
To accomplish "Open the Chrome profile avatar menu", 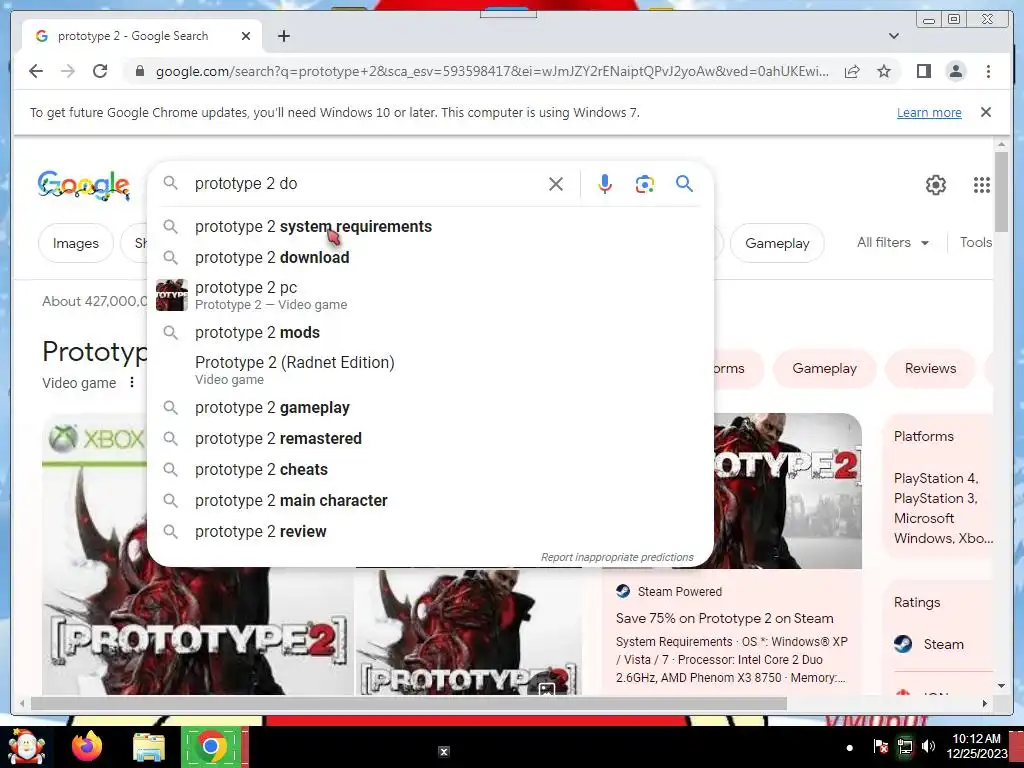I will tap(955, 71).
